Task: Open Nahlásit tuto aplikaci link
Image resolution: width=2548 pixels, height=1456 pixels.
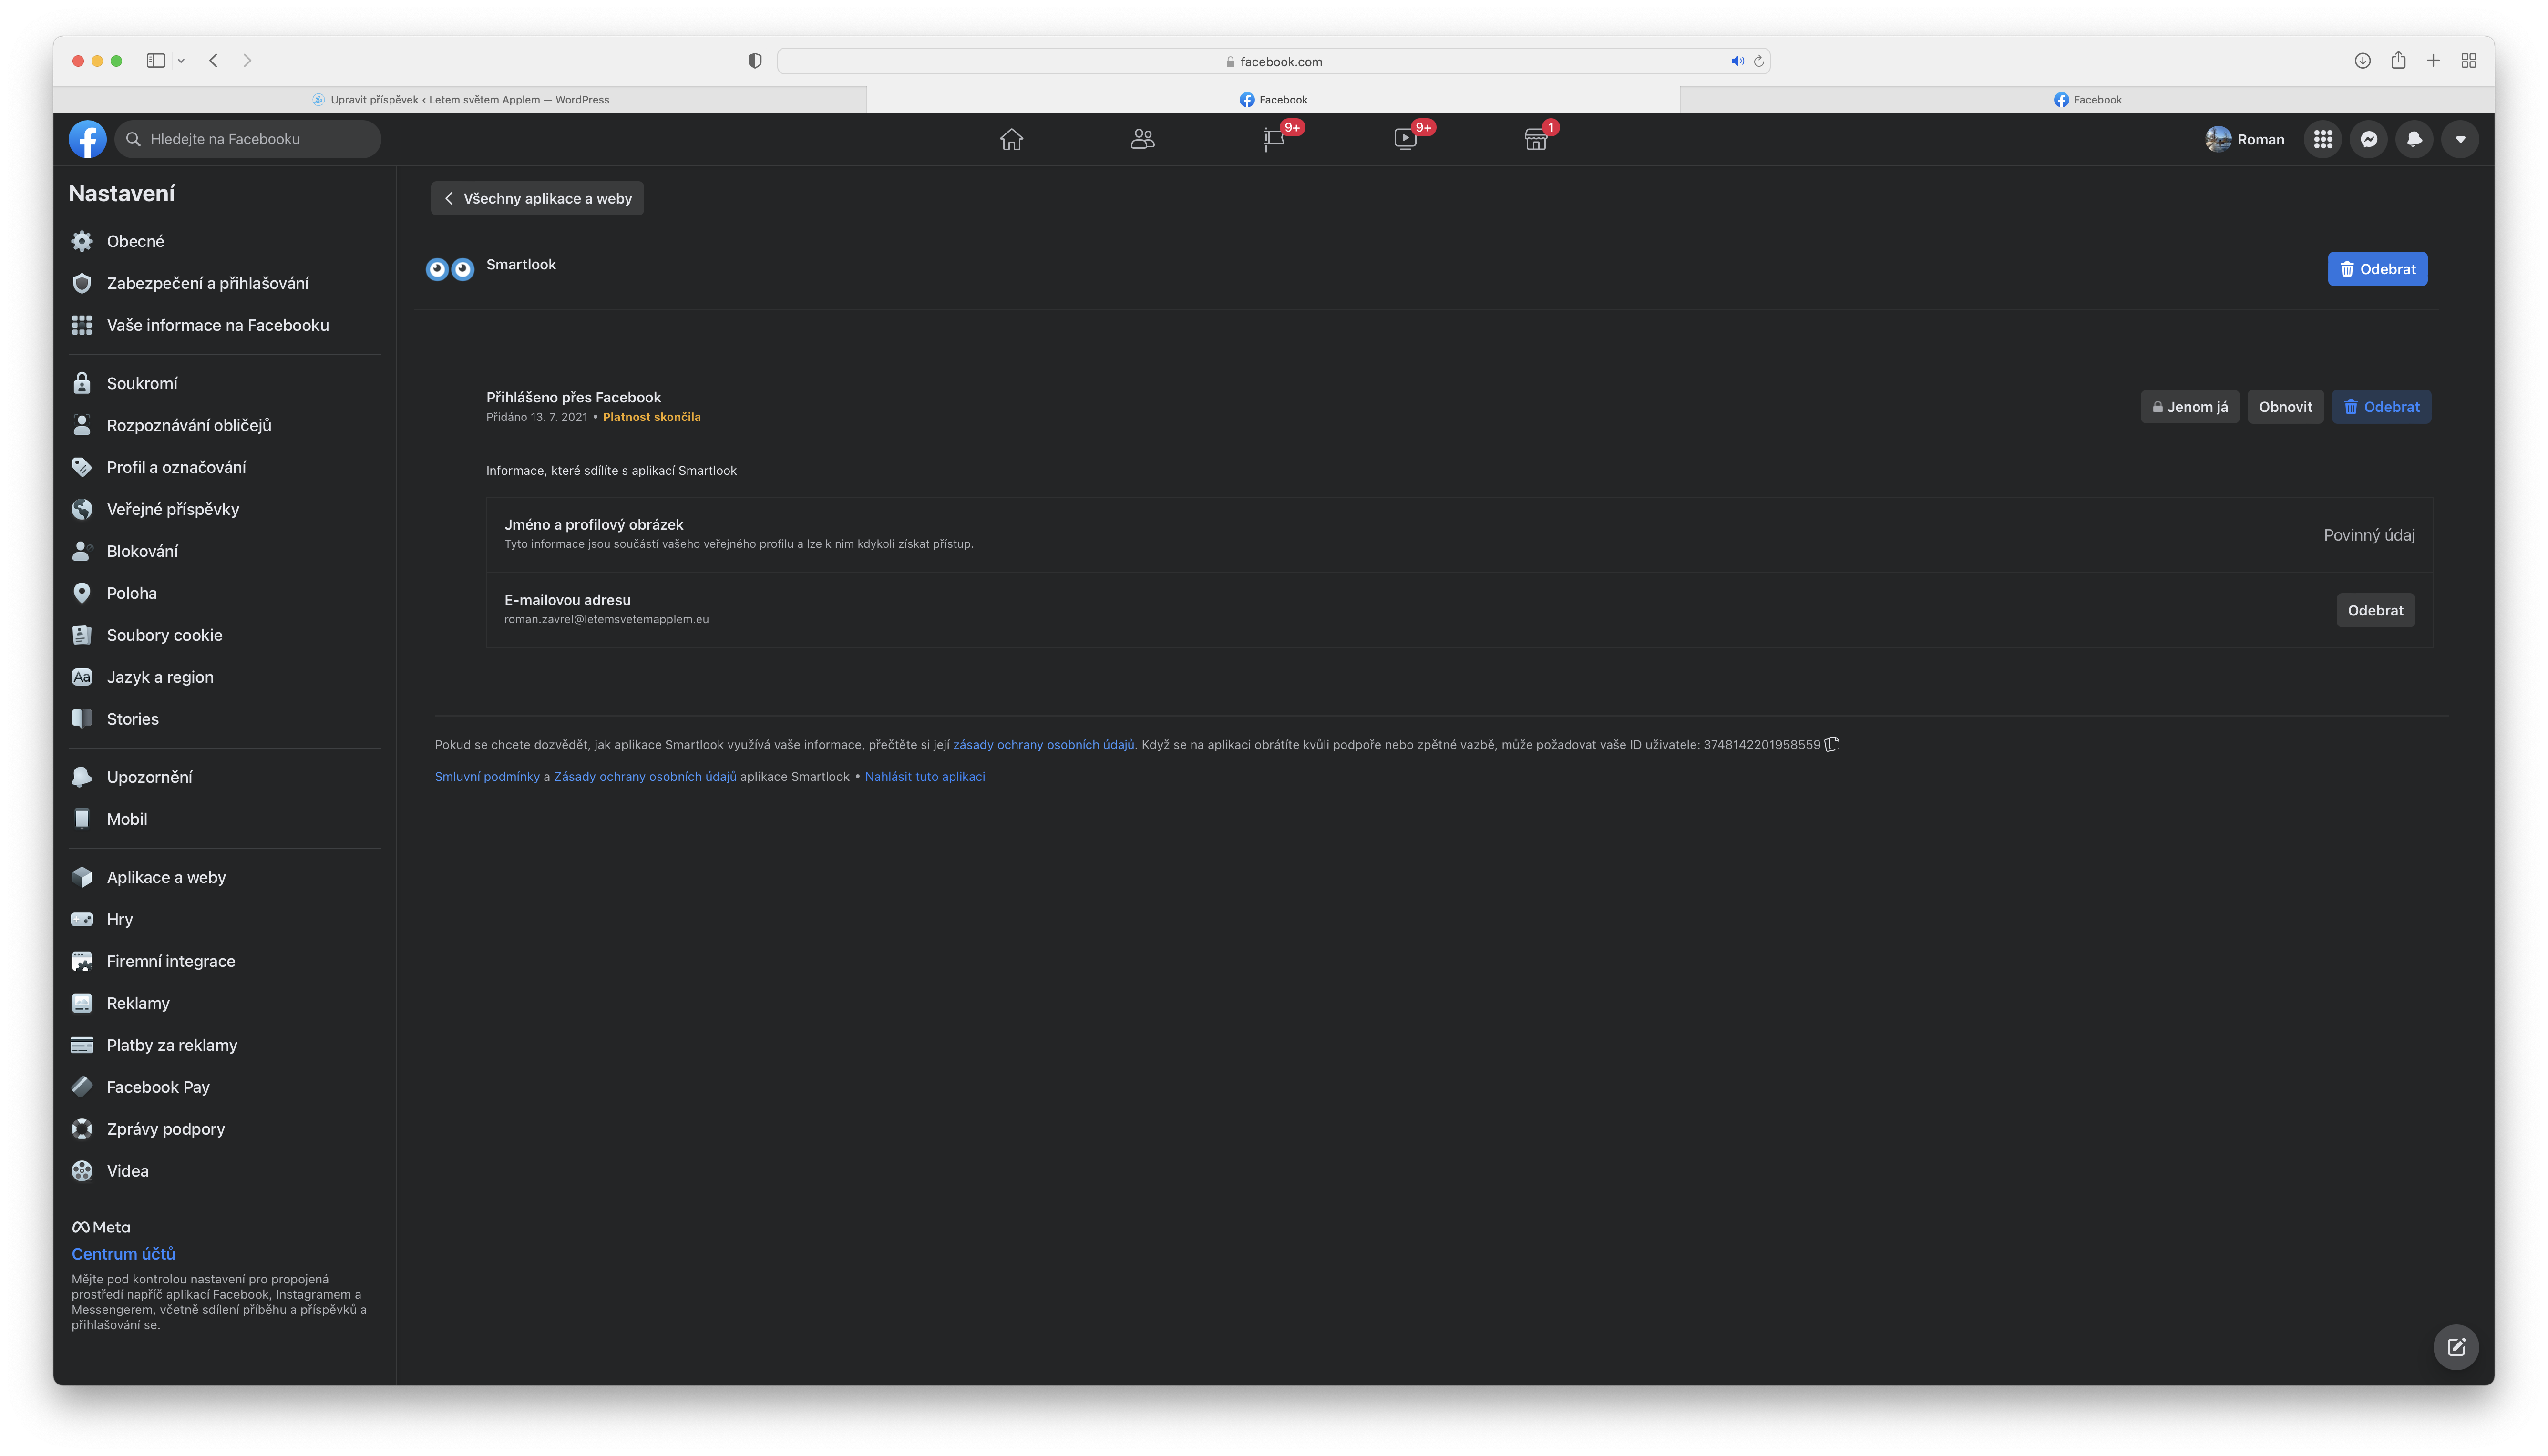Action: (924, 777)
